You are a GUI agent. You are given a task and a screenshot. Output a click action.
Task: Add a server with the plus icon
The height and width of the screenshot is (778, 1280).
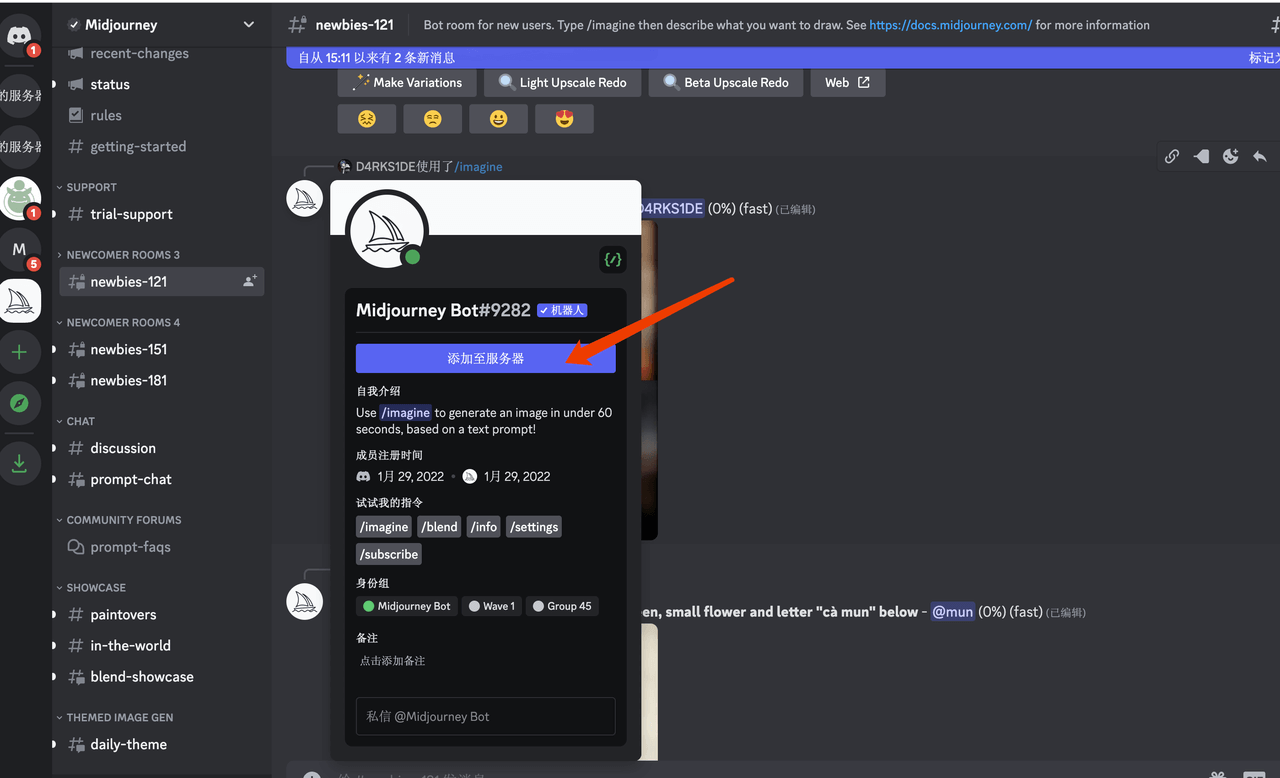point(19,352)
